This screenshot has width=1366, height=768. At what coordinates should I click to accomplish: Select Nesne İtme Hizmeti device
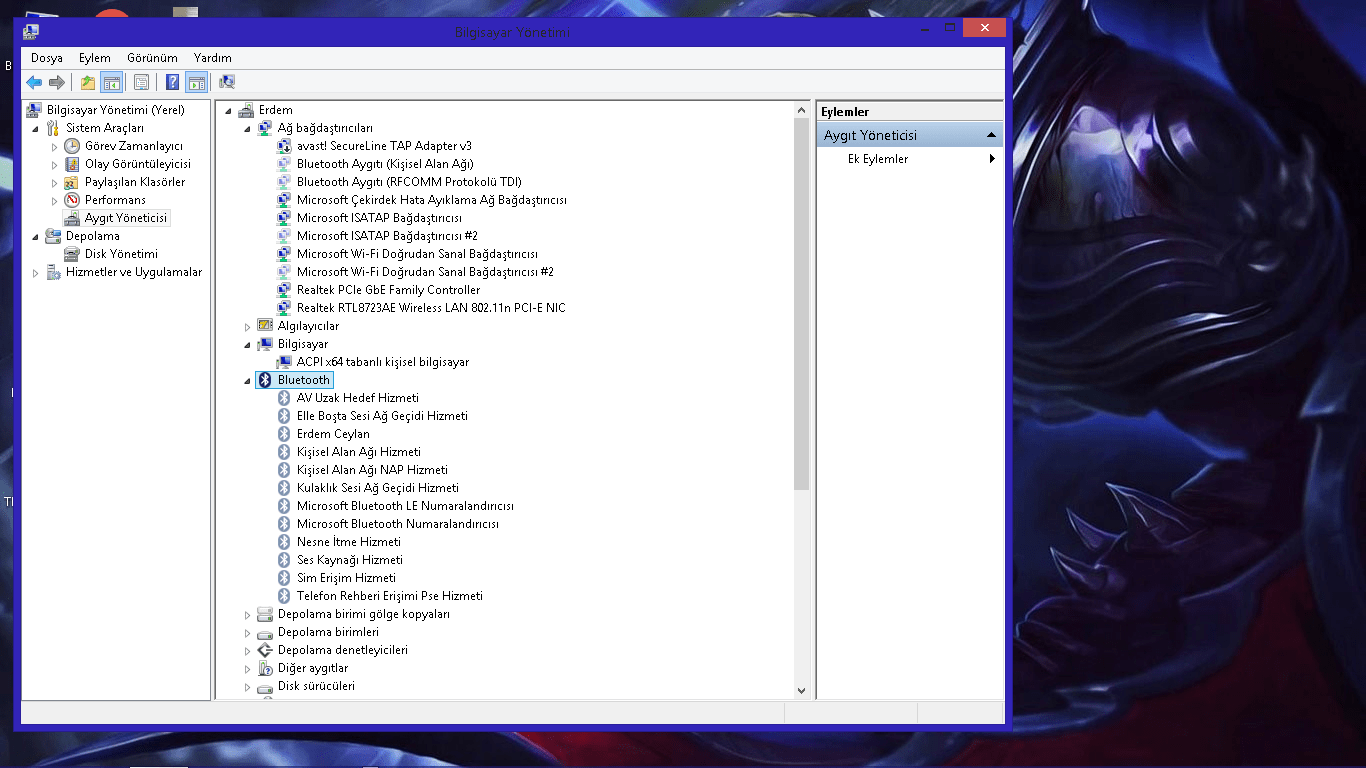coord(349,542)
